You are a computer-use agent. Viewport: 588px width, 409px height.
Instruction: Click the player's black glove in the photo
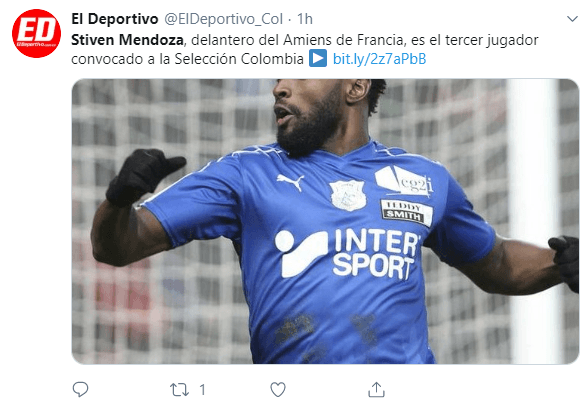(144, 175)
